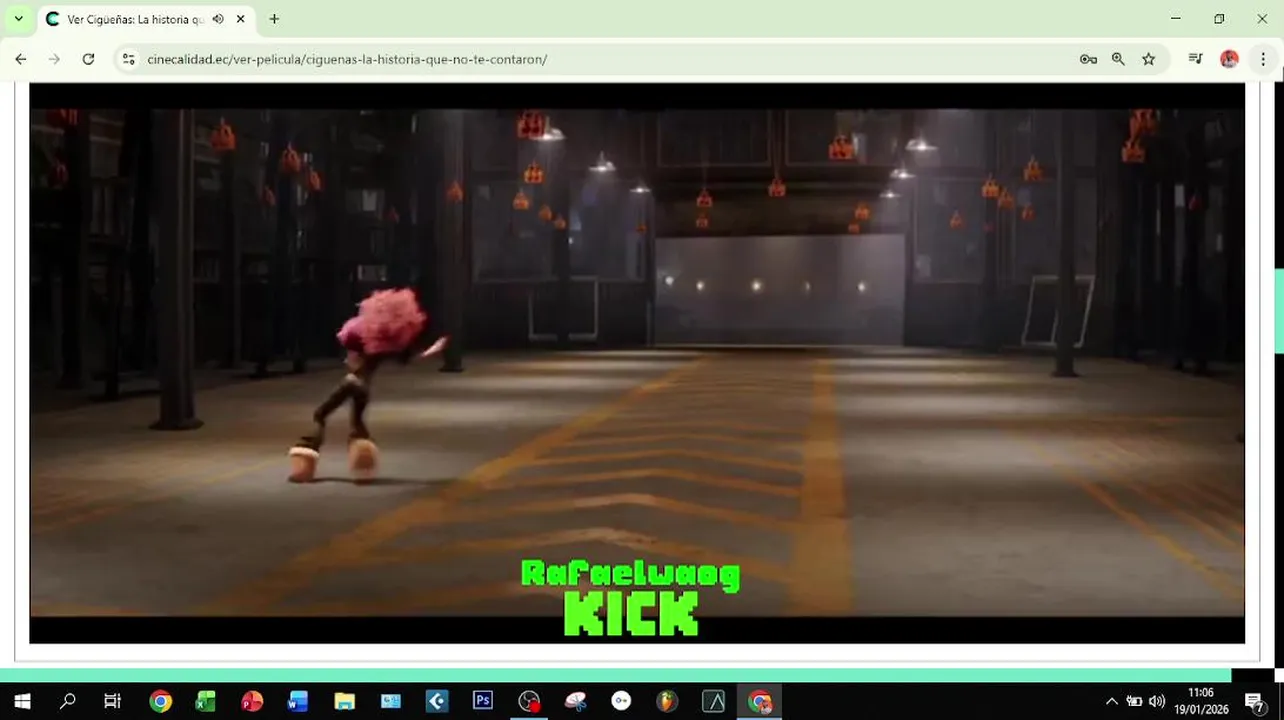The width and height of the screenshot is (1284, 720).
Task: View site information icon in address bar
Action: pyautogui.click(x=128, y=59)
